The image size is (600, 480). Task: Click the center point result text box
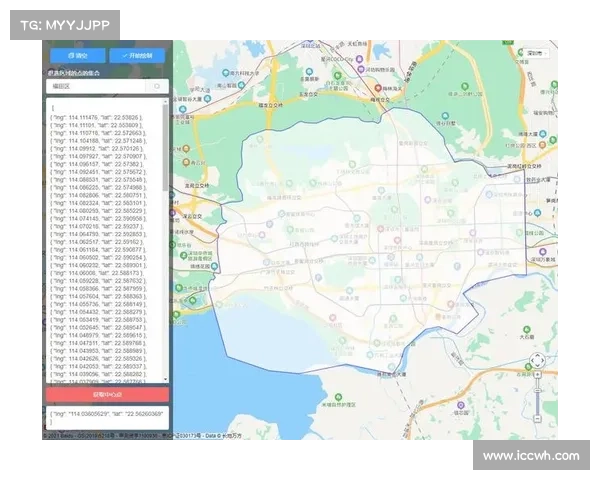click(x=108, y=418)
